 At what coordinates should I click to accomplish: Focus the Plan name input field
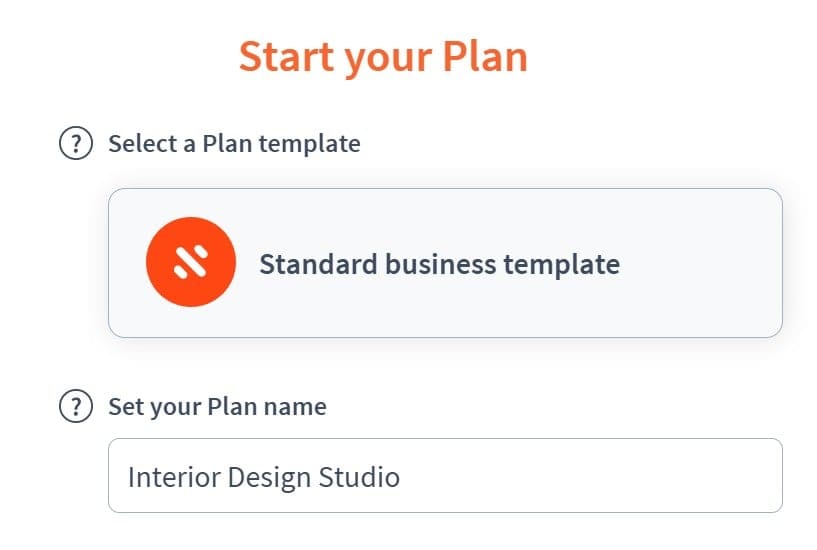pyautogui.click(x=445, y=476)
